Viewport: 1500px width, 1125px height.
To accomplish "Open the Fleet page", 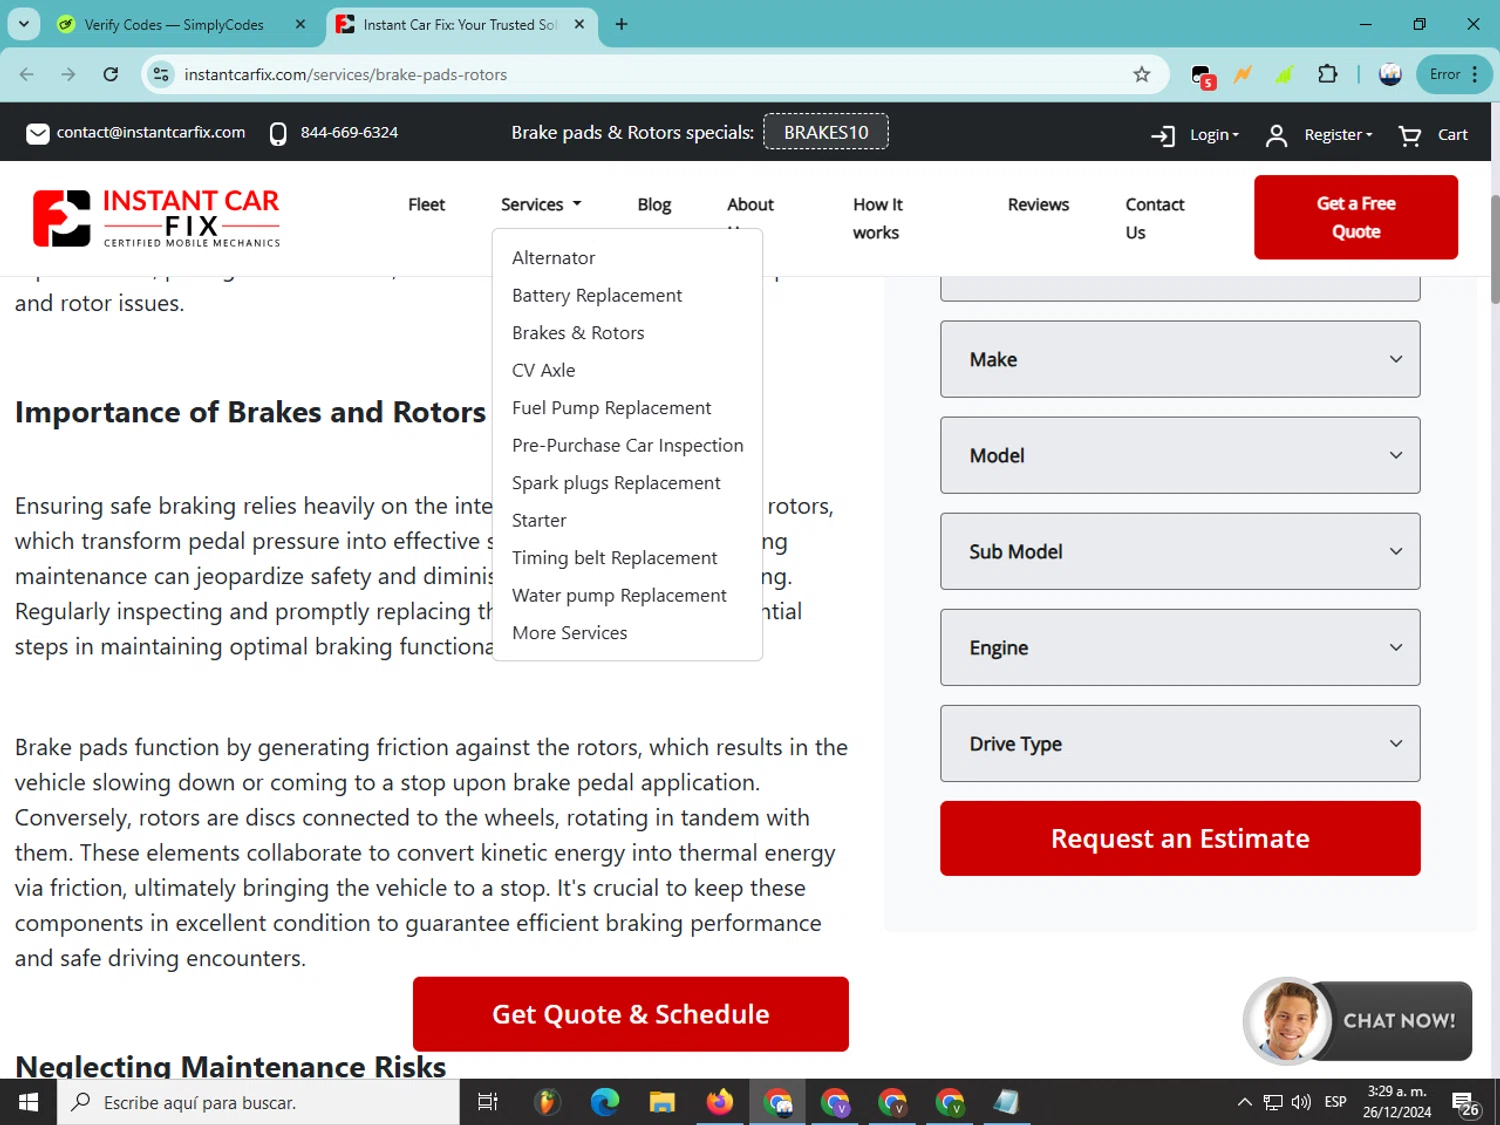I will [x=426, y=204].
